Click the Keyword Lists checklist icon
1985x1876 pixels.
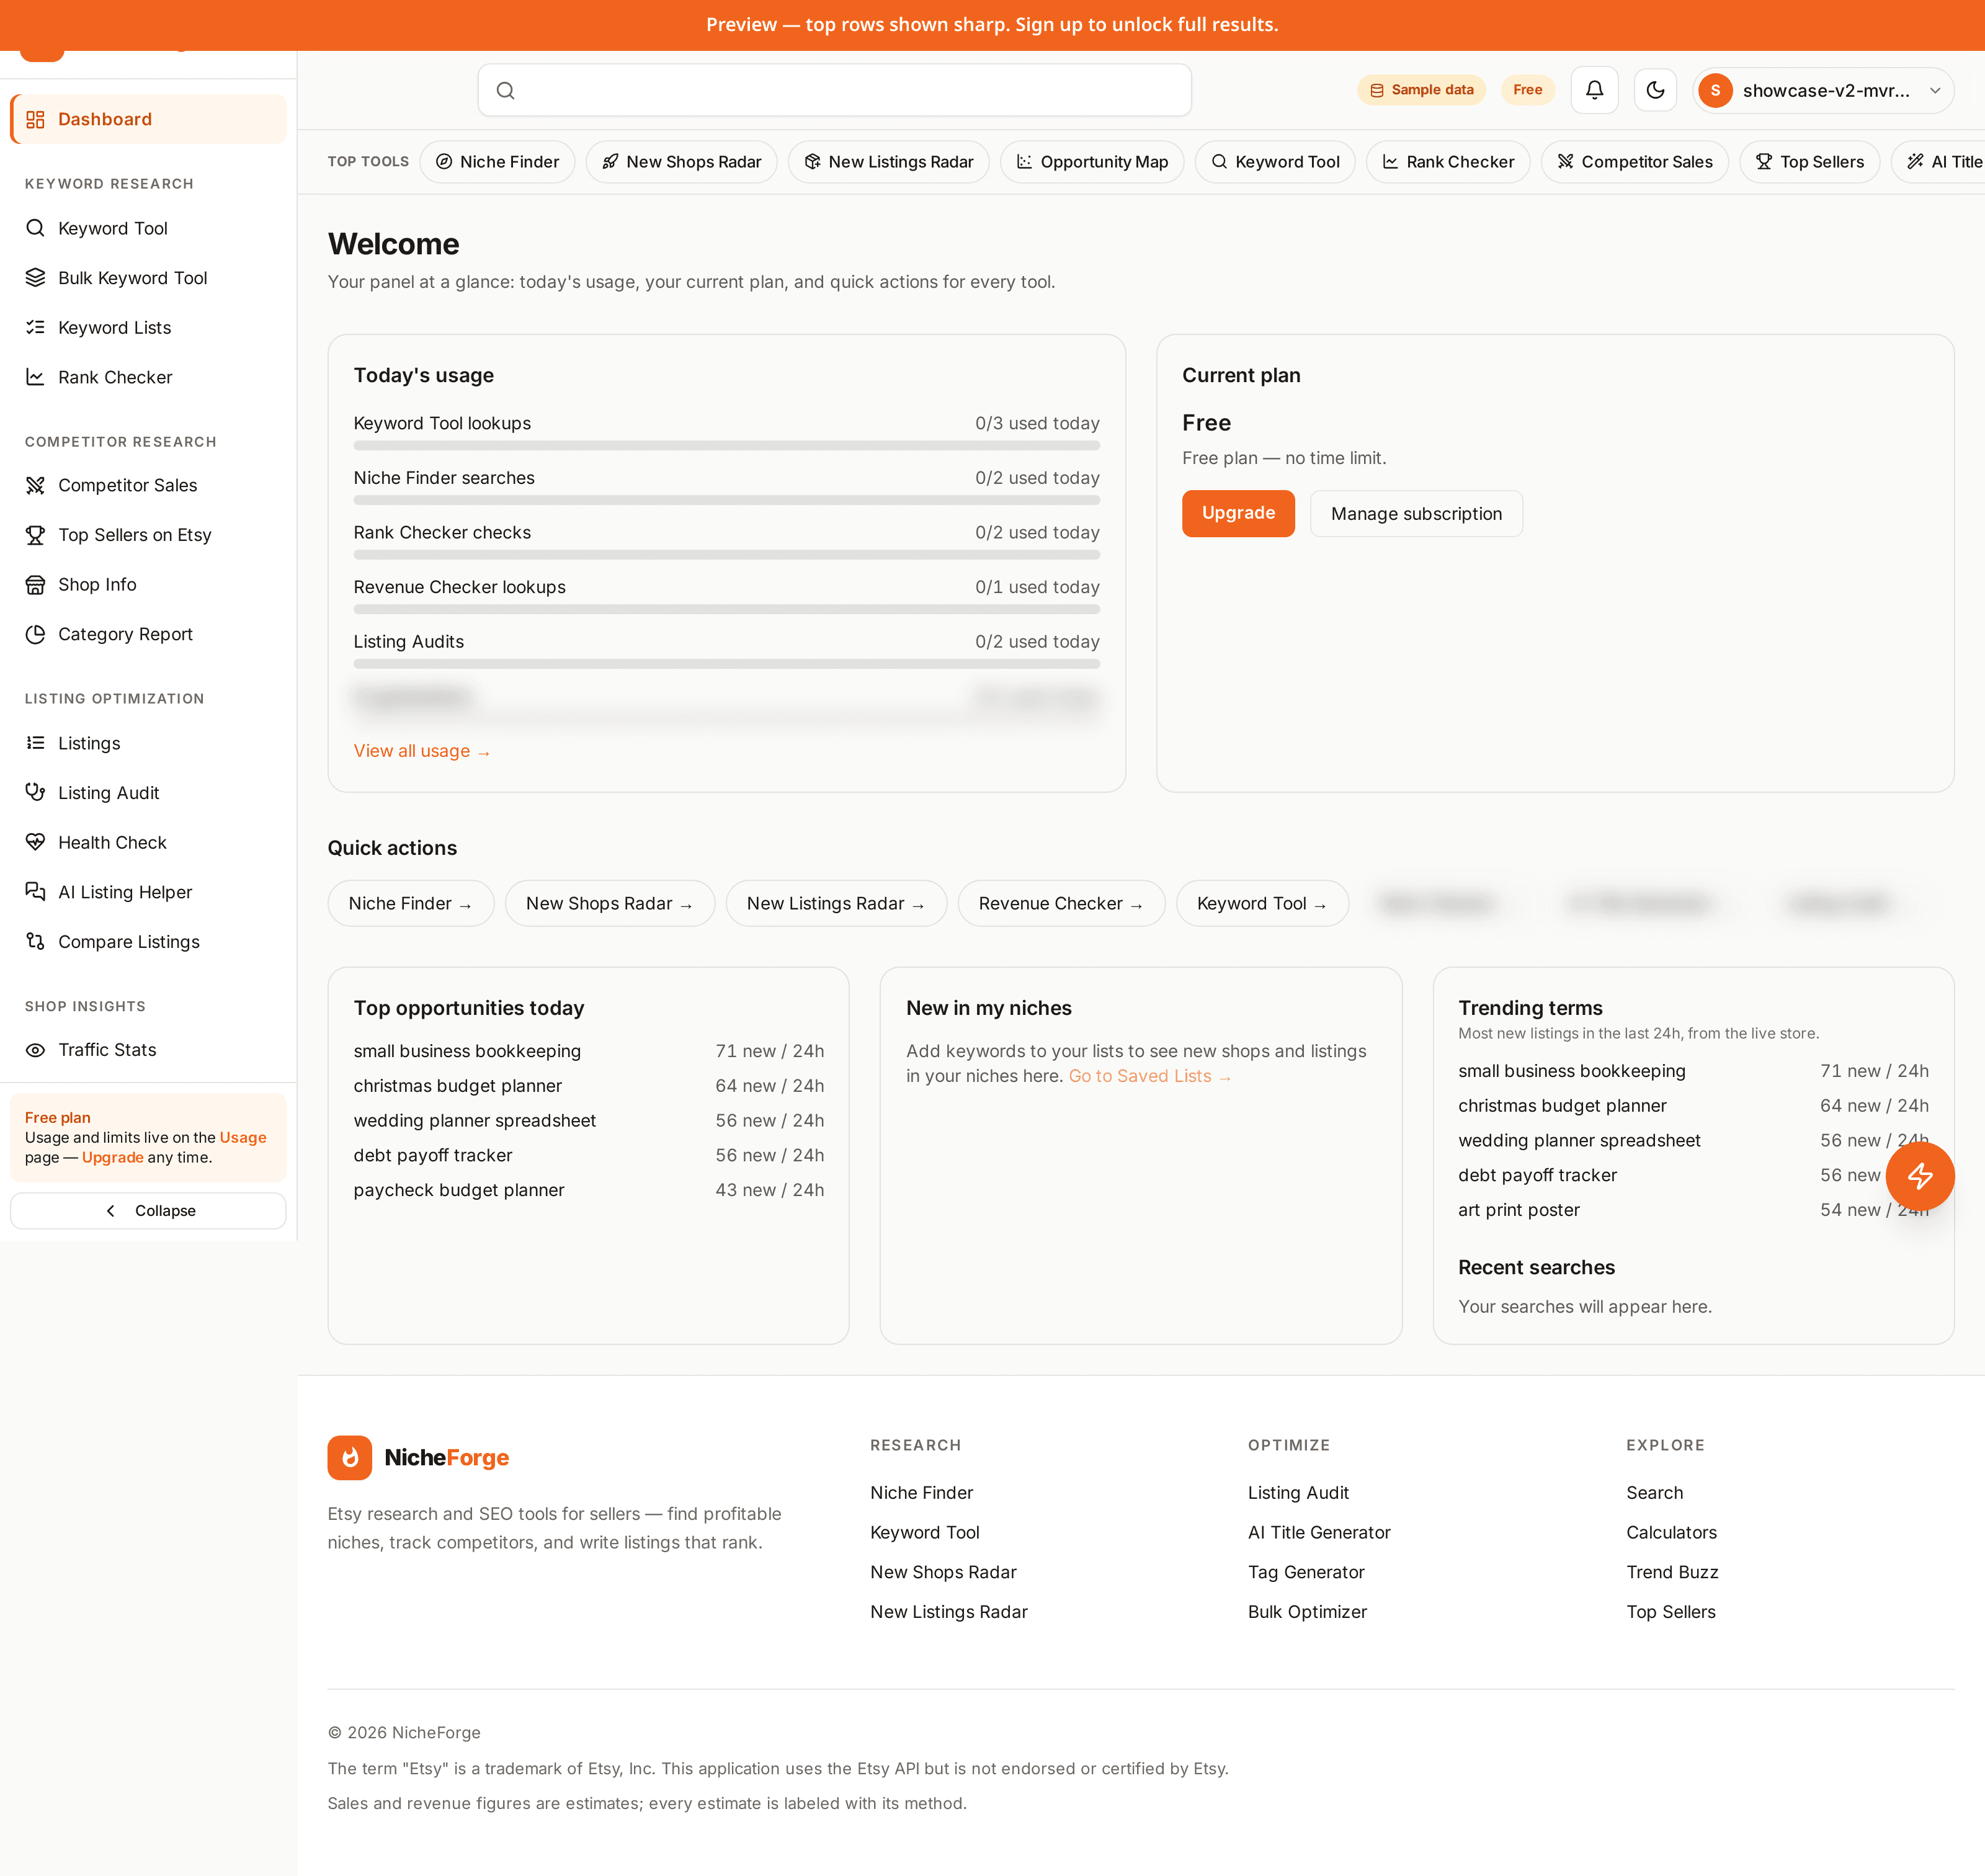point(35,327)
